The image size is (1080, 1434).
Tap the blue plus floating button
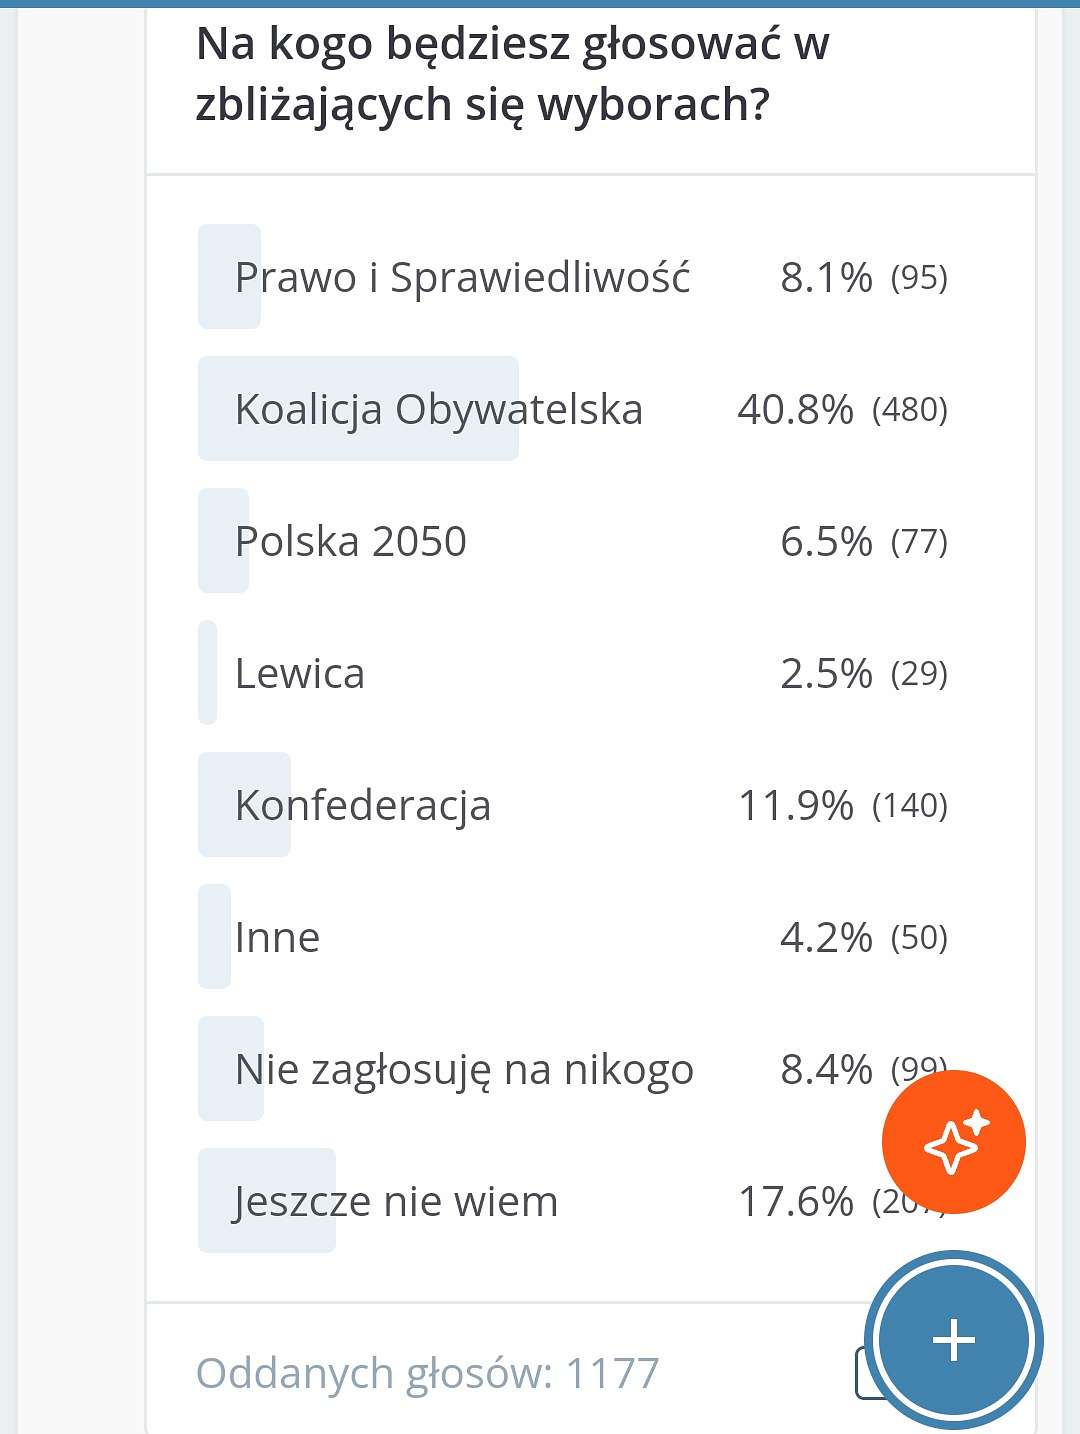(x=953, y=1340)
